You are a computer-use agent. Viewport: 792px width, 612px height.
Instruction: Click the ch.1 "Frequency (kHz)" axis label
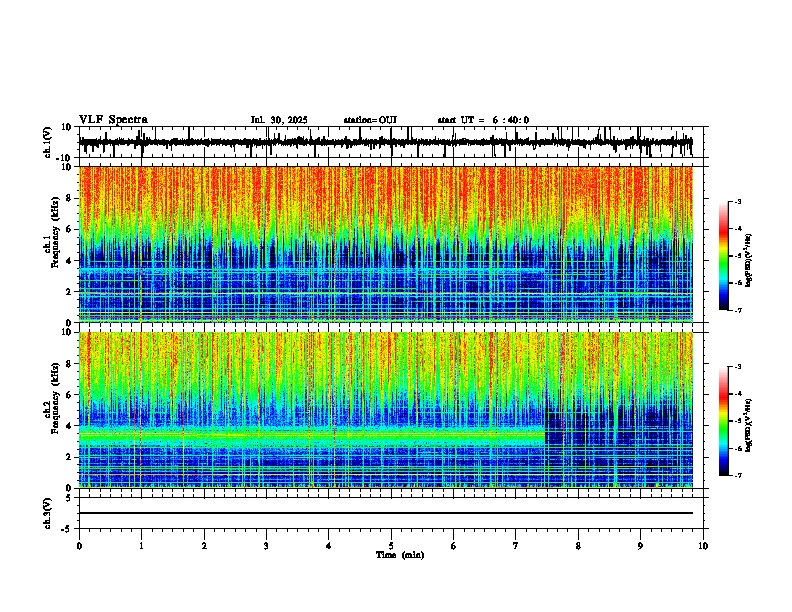56,232
